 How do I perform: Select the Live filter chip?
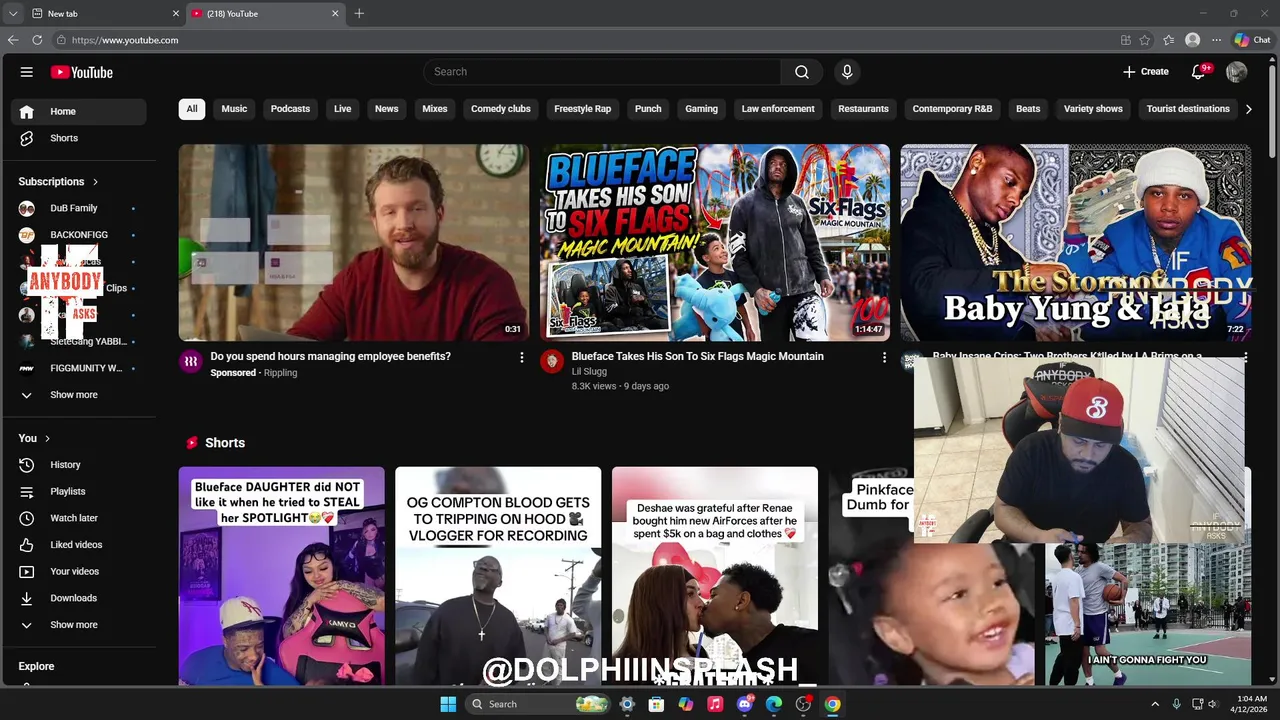pos(343,109)
